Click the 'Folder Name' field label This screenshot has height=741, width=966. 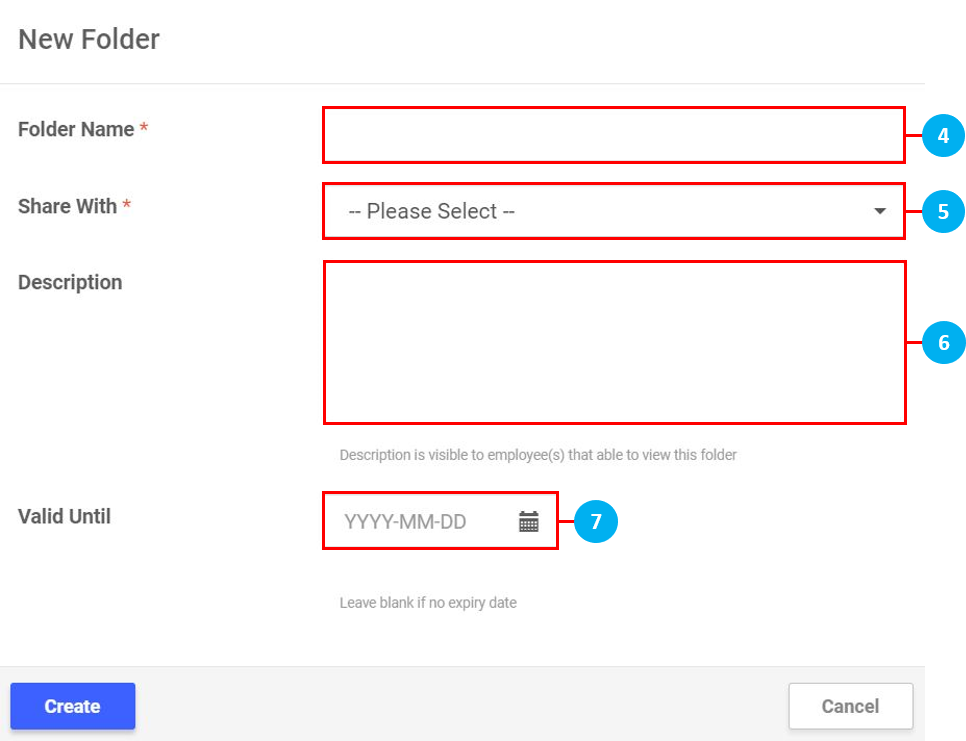click(x=76, y=129)
